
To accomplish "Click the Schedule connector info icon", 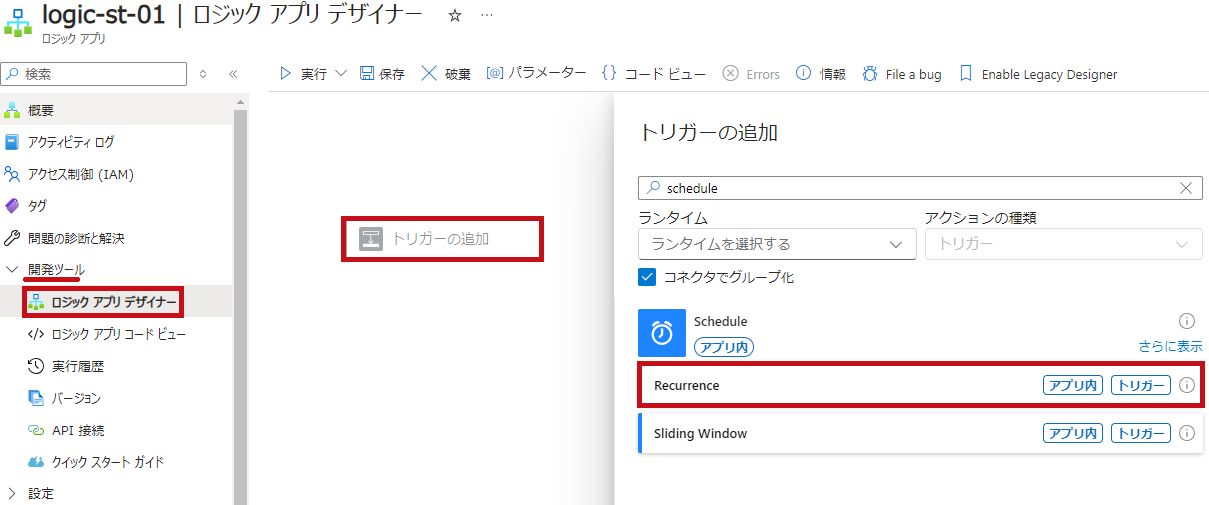I will coord(1187,321).
